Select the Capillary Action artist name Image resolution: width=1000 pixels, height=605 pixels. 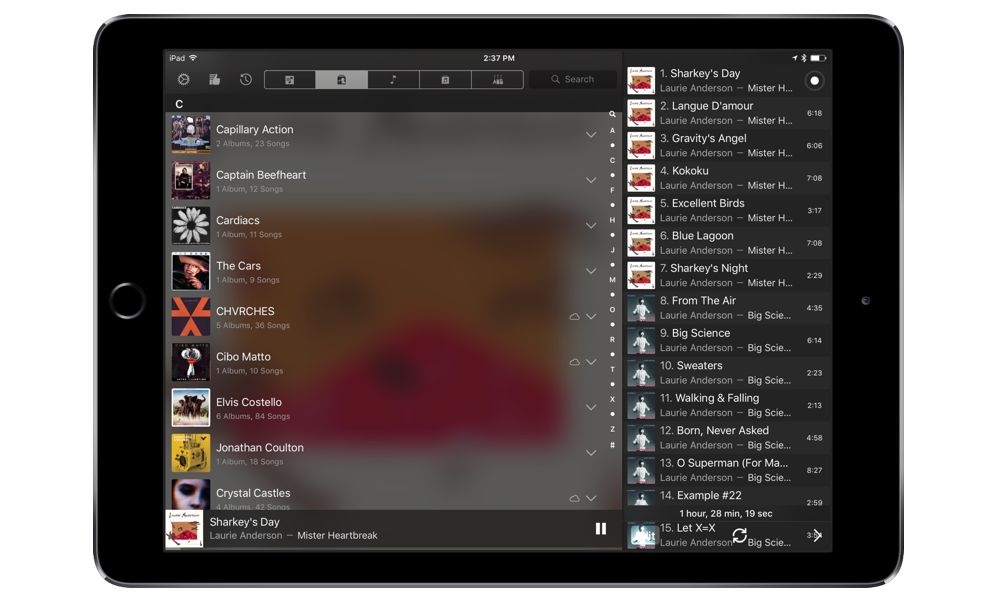point(254,129)
